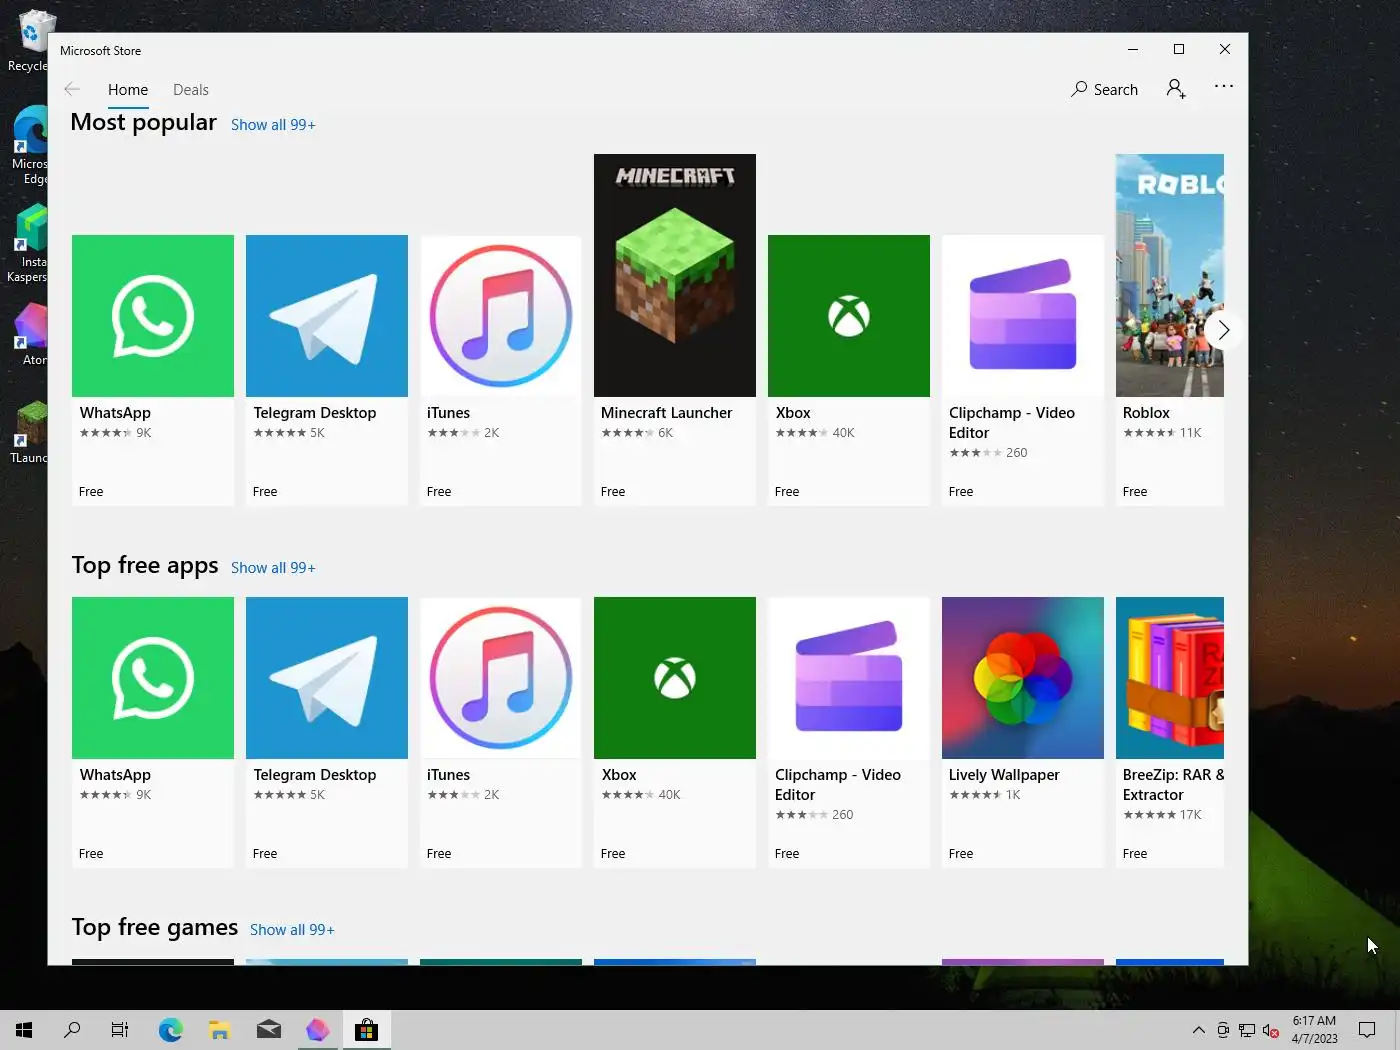Image resolution: width=1400 pixels, height=1050 pixels.
Task: Open taskbar Search icon
Action: (x=72, y=1030)
